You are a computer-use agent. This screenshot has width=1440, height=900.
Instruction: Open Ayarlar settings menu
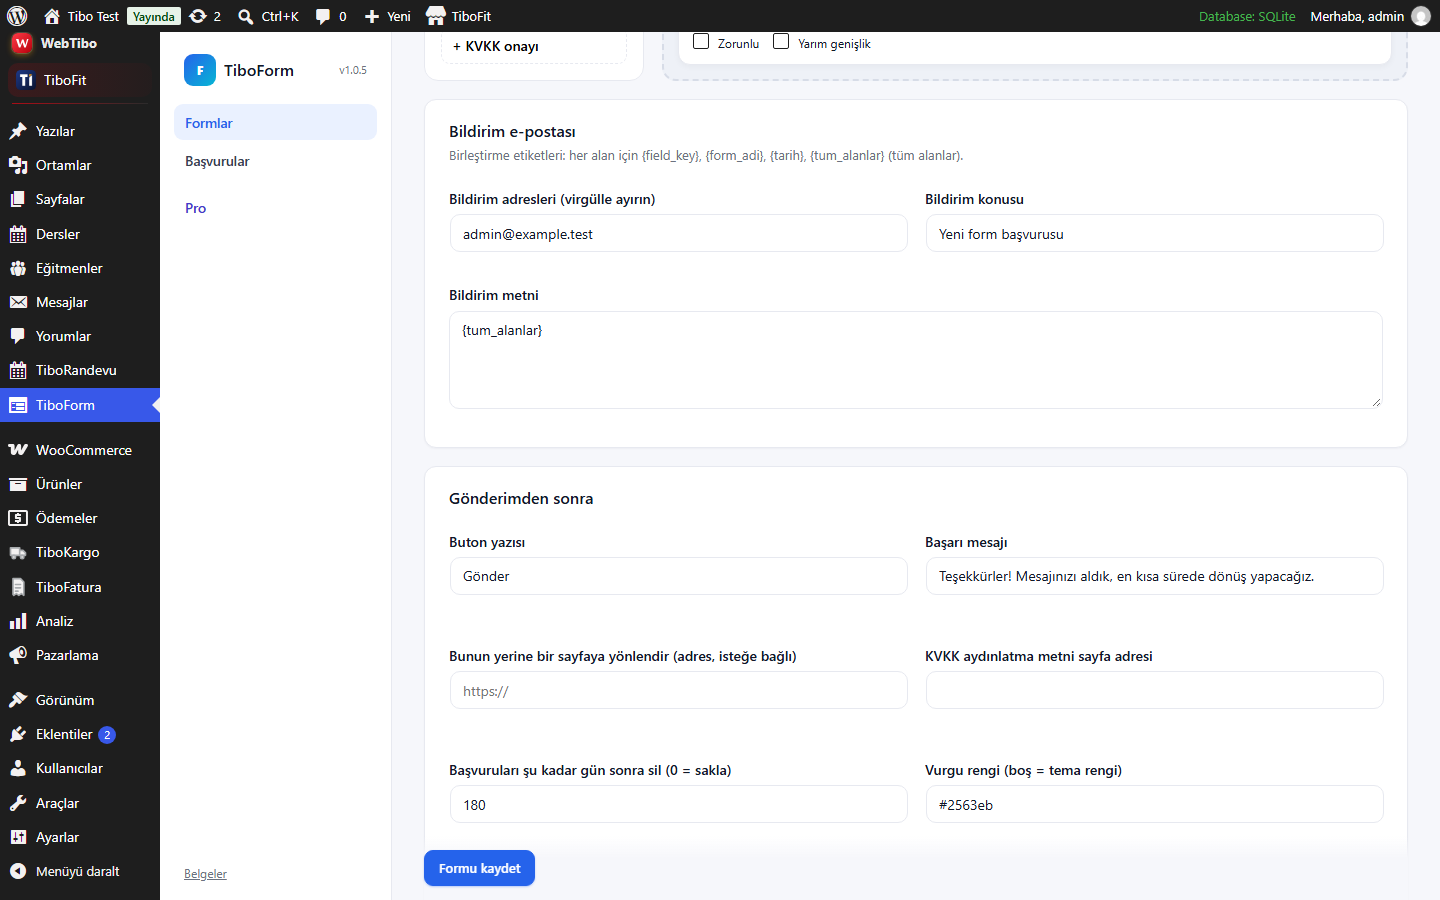click(x=80, y=837)
